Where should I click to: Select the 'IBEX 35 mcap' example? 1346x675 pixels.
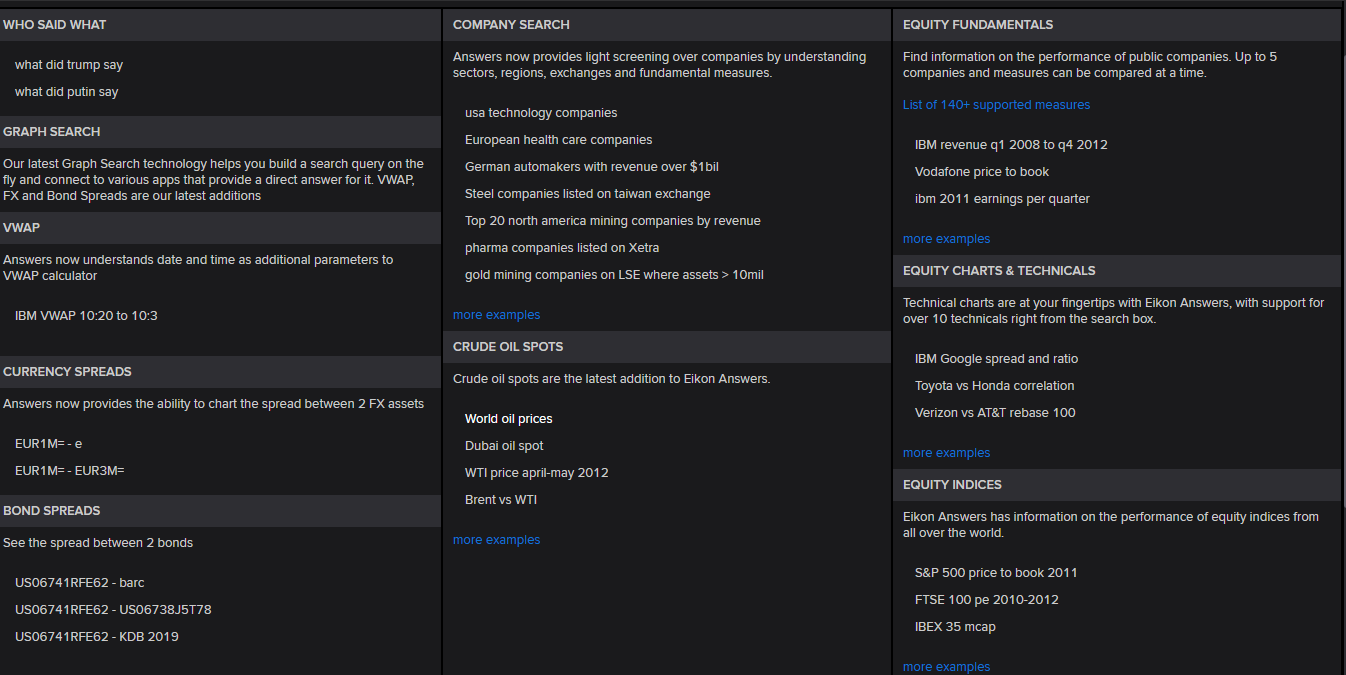pos(955,627)
